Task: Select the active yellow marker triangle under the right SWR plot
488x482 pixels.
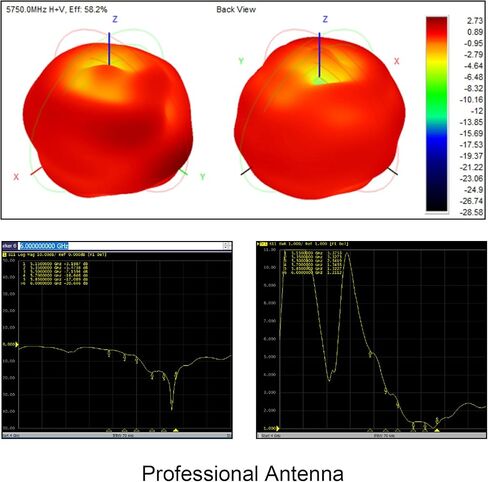Action: coord(437,430)
